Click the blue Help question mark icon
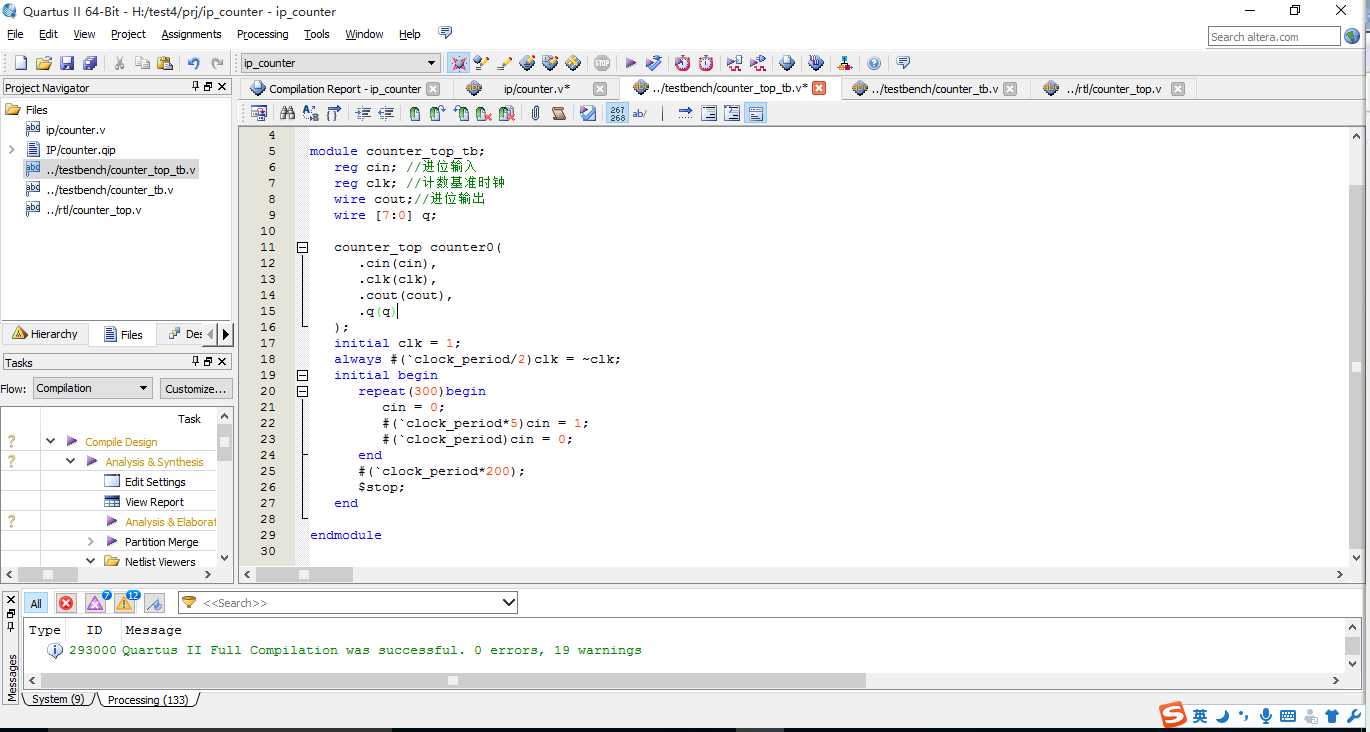The width and height of the screenshot is (1370, 732). 874,63
